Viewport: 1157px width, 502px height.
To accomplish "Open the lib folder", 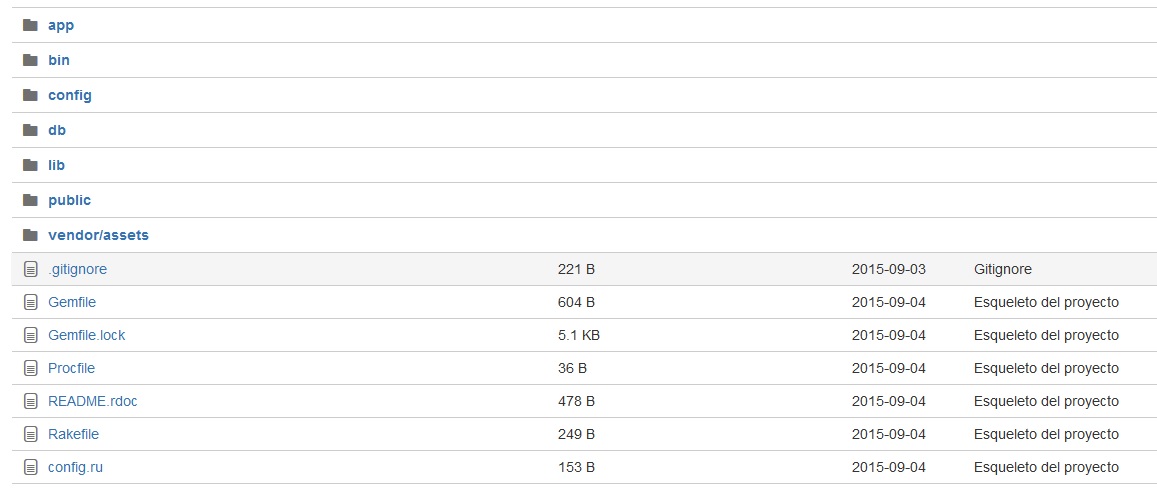I will tap(56, 165).
